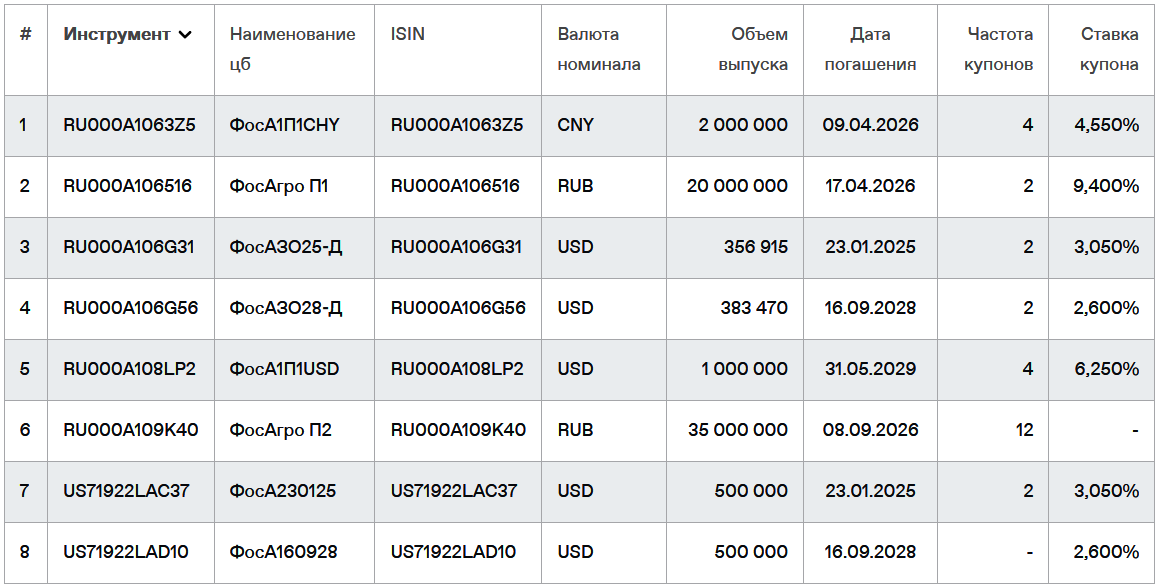
Task: Open instrument RU000A1063Z5 in first column
Action: (129, 125)
